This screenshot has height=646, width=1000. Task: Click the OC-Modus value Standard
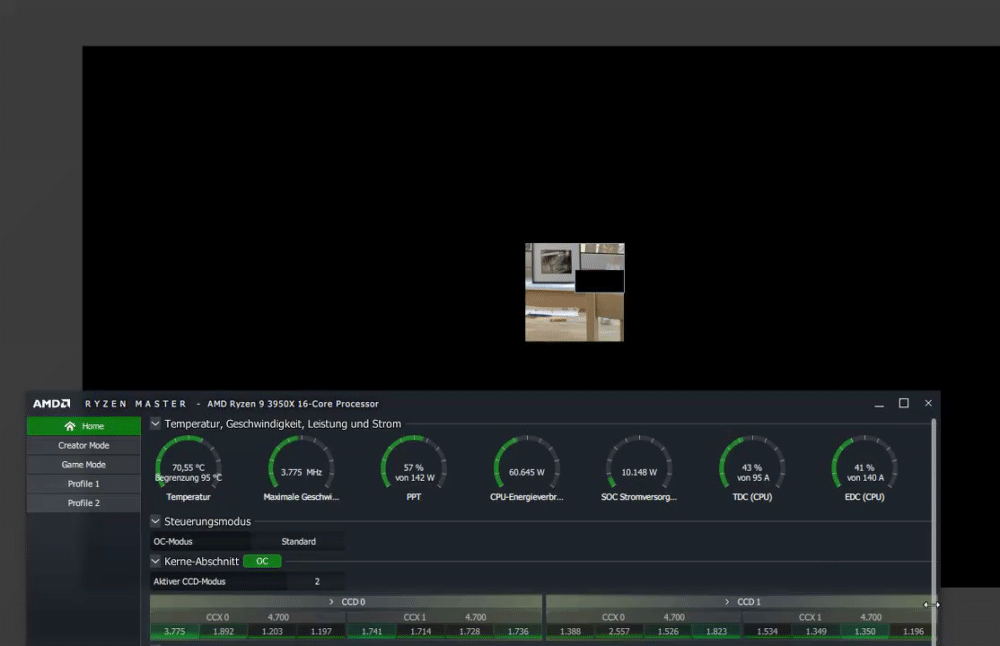pyautogui.click(x=298, y=541)
